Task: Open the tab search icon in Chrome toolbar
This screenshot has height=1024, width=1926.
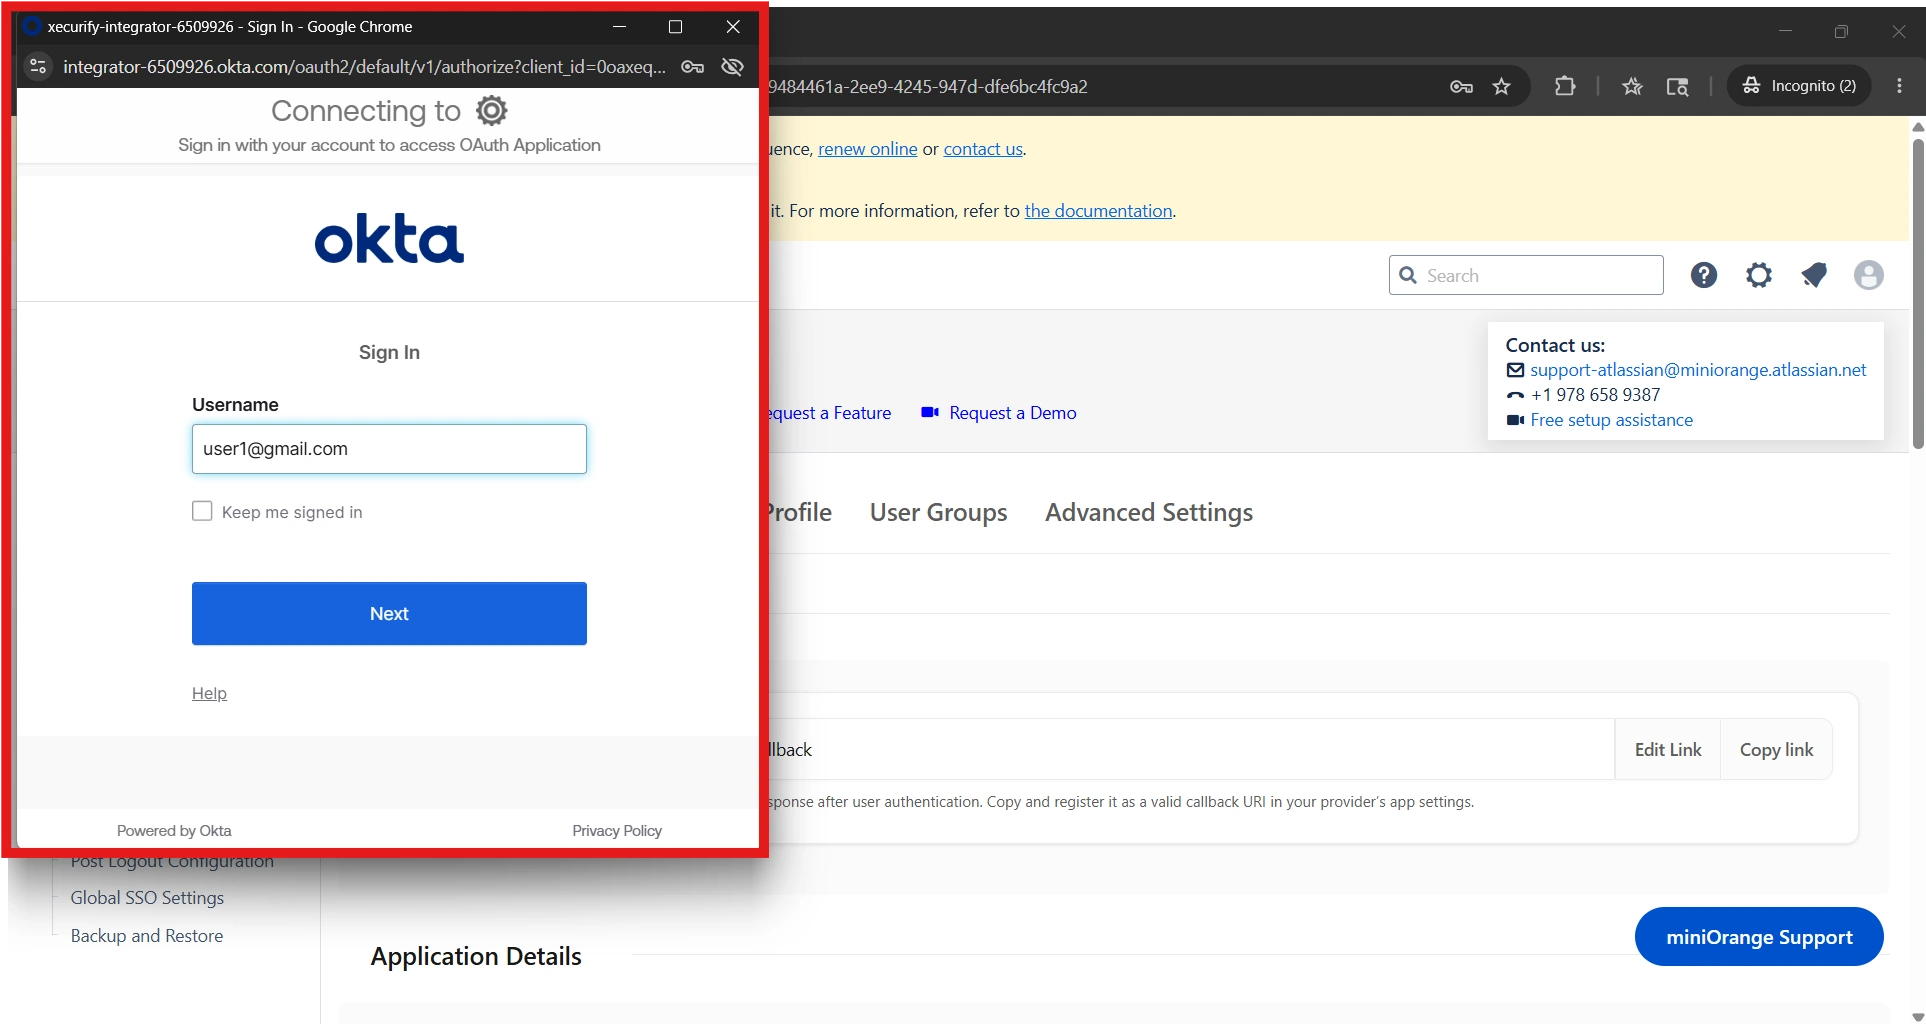Action: click(x=1677, y=87)
